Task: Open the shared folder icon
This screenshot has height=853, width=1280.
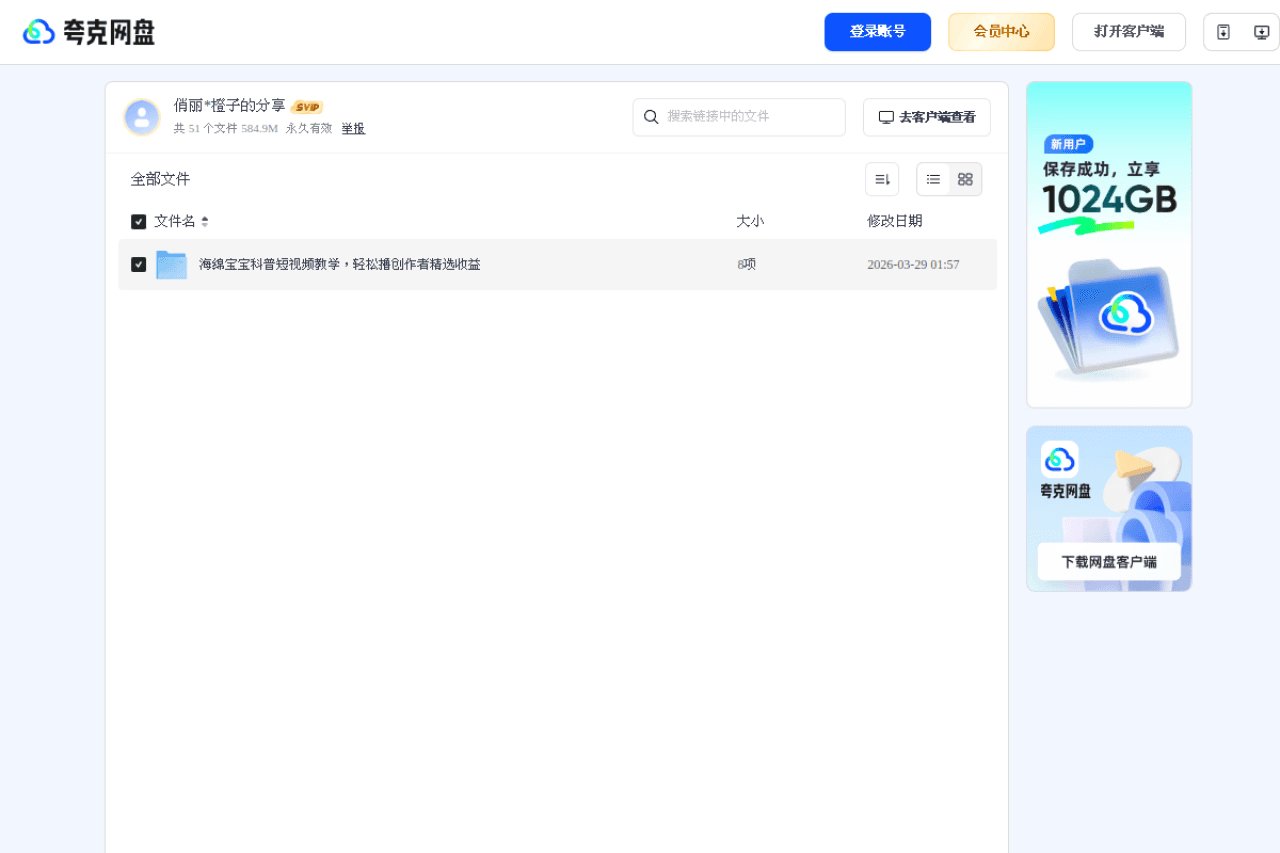Action: tap(171, 263)
